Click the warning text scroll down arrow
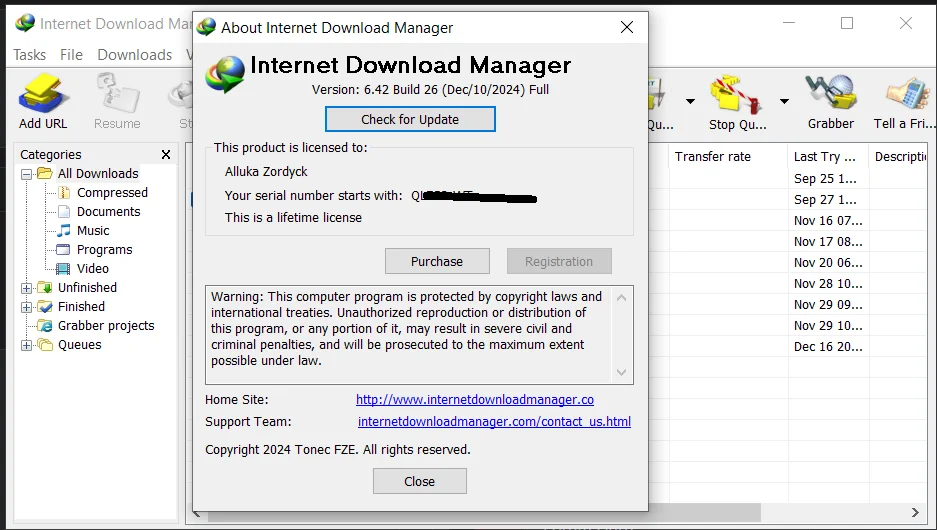The width and height of the screenshot is (937, 530). click(x=621, y=372)
